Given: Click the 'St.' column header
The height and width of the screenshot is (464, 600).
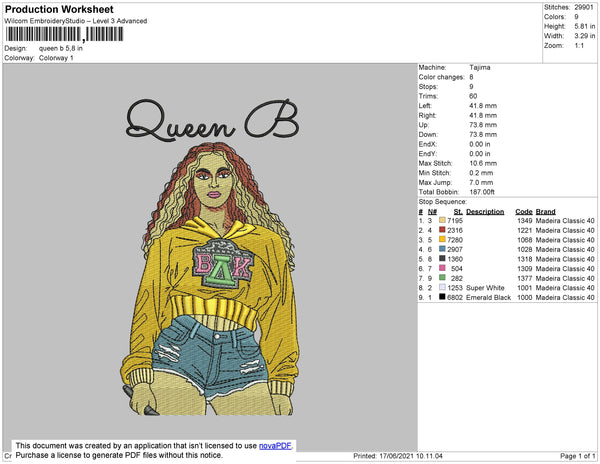Looking at the screenshot, I should click(458, 212).
